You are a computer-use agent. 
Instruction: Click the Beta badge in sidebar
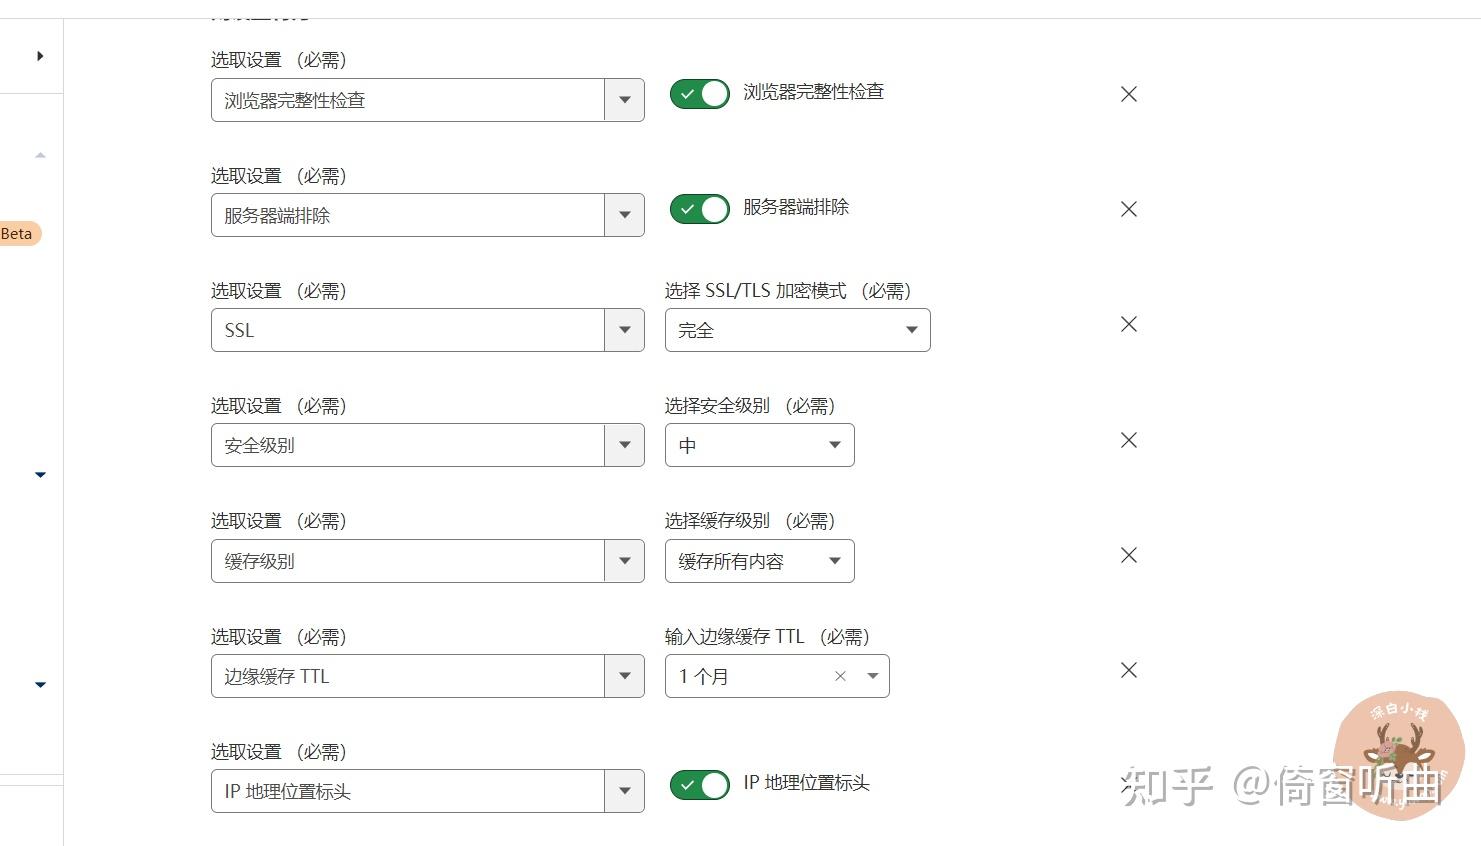click(x=17, y=234)
